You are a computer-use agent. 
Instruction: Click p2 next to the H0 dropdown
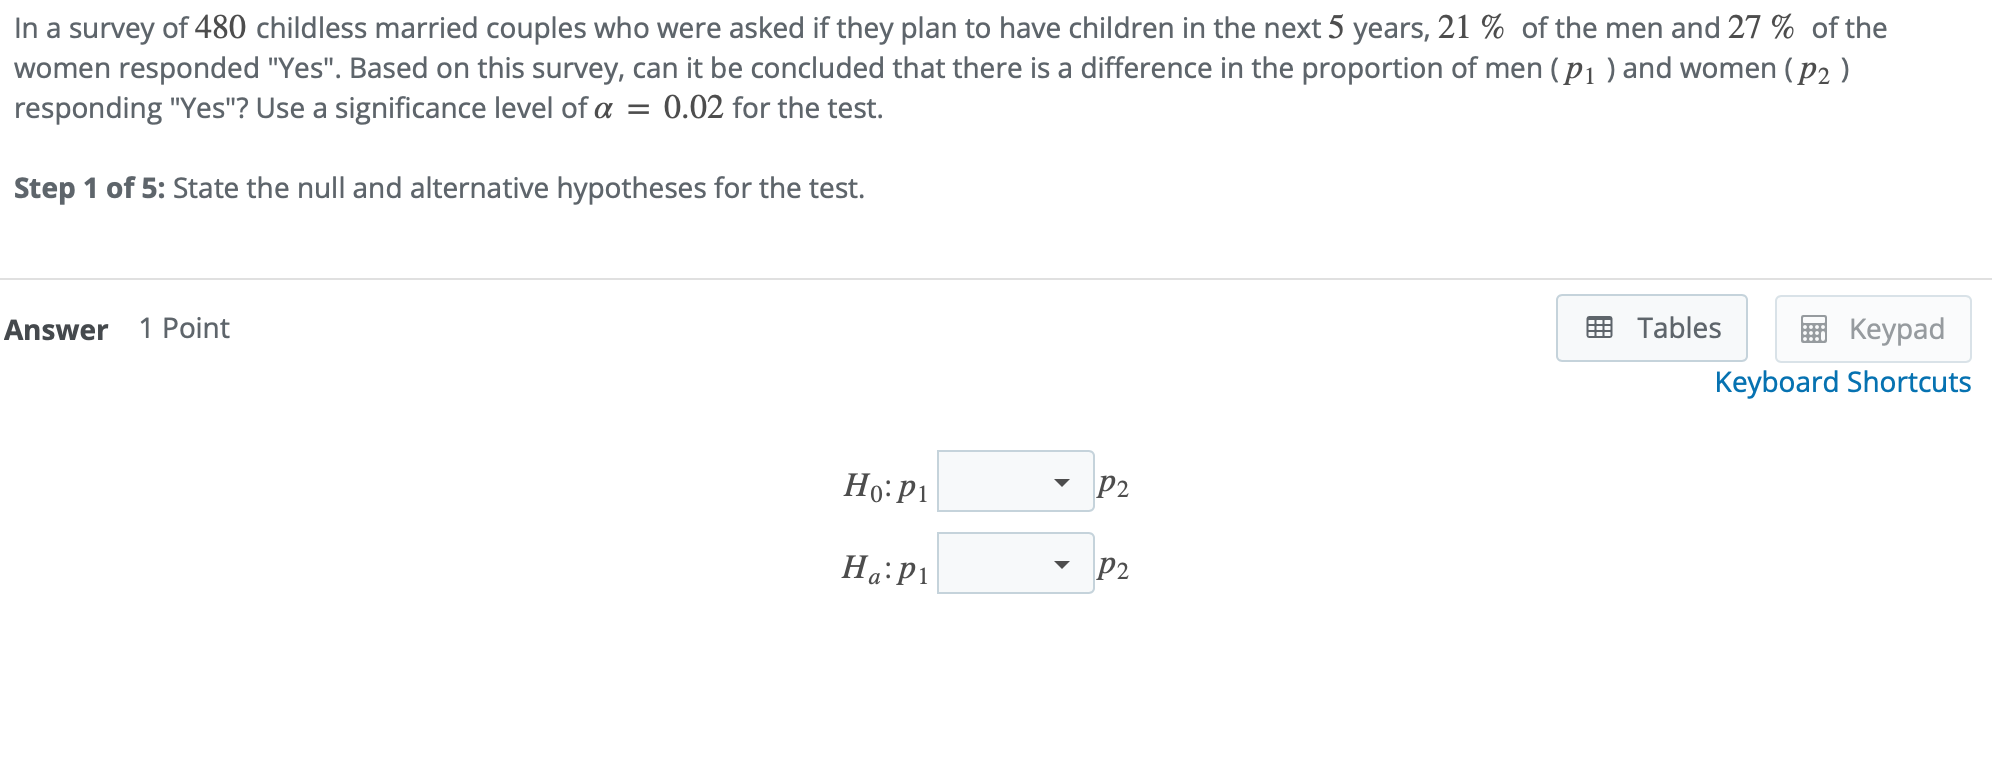tap(1113, 486)
